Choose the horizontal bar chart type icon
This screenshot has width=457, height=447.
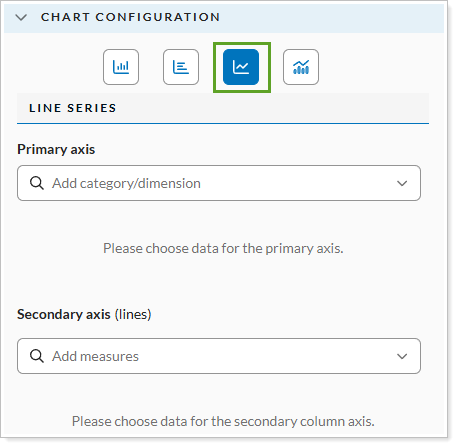click(181, 67)
